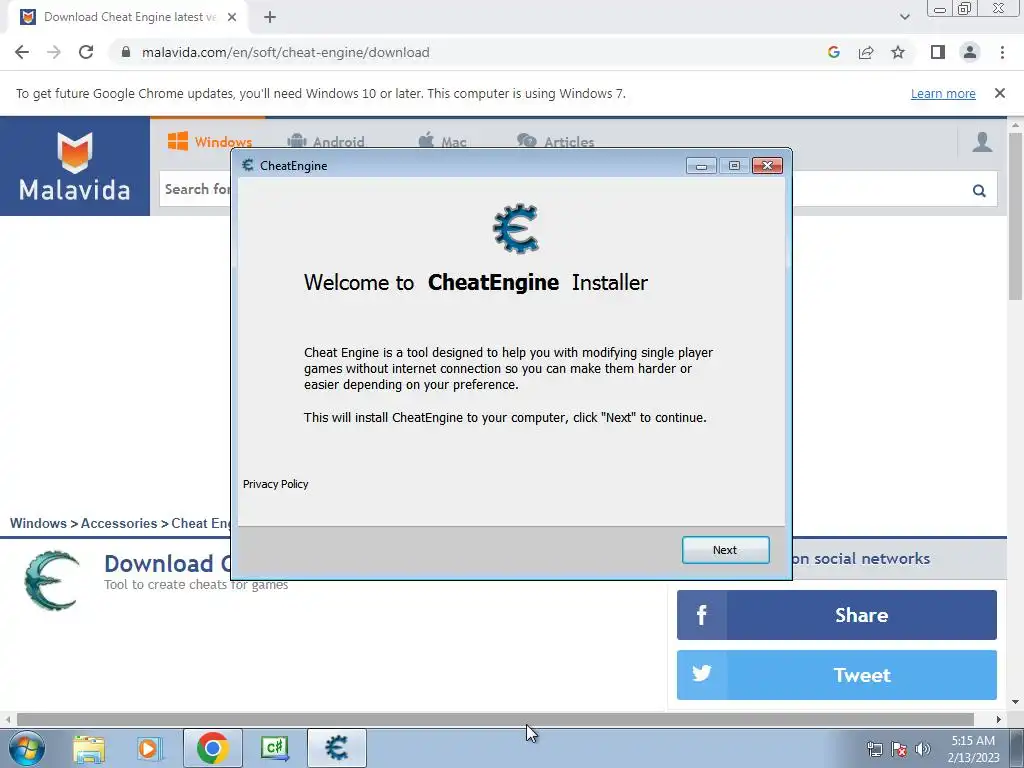This screenshot has height=768, width=1024.
Task: Close the CheatEngine installer window
Action: pos(767,166)
